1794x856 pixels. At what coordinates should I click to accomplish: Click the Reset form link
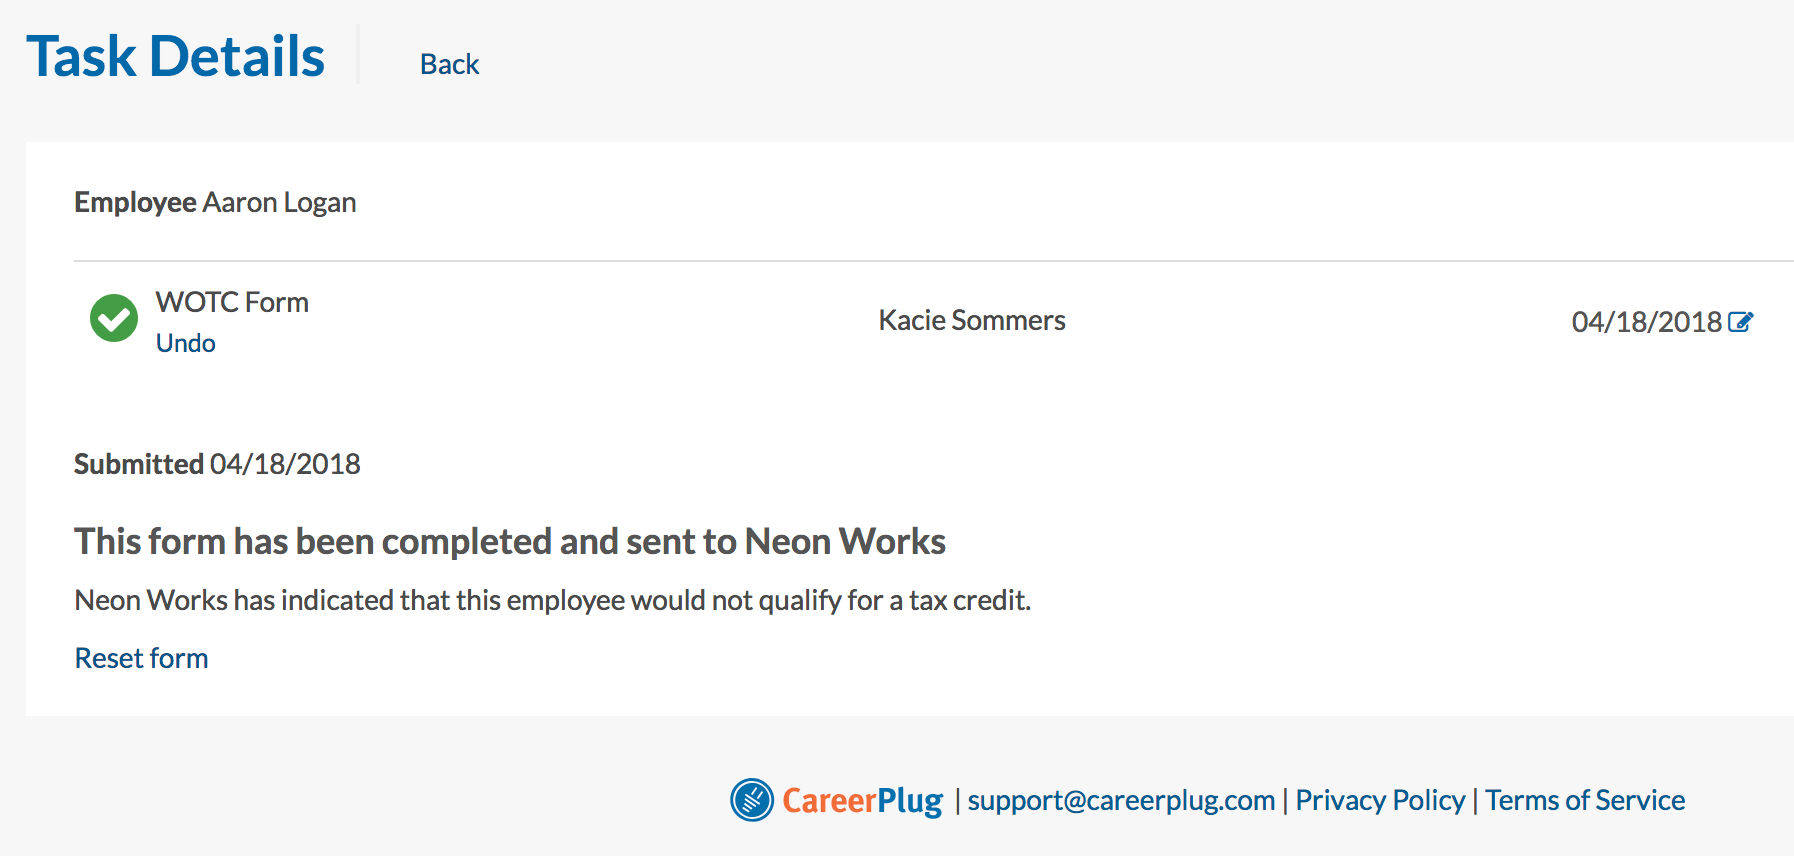coord(141,658)
